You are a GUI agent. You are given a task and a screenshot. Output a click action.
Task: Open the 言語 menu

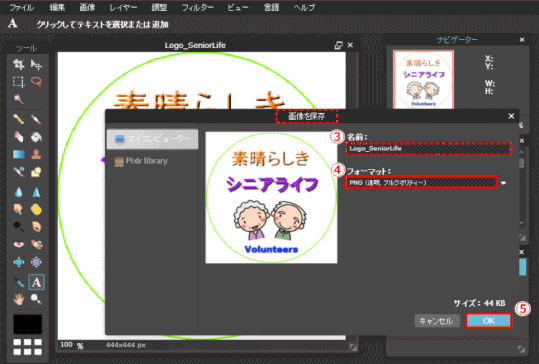pos(271,8)
